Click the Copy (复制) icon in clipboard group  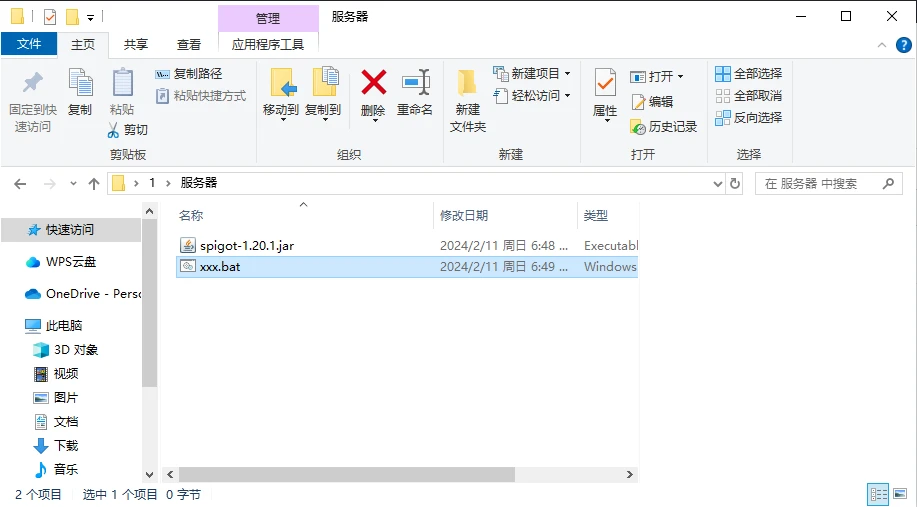pos(80,83)
